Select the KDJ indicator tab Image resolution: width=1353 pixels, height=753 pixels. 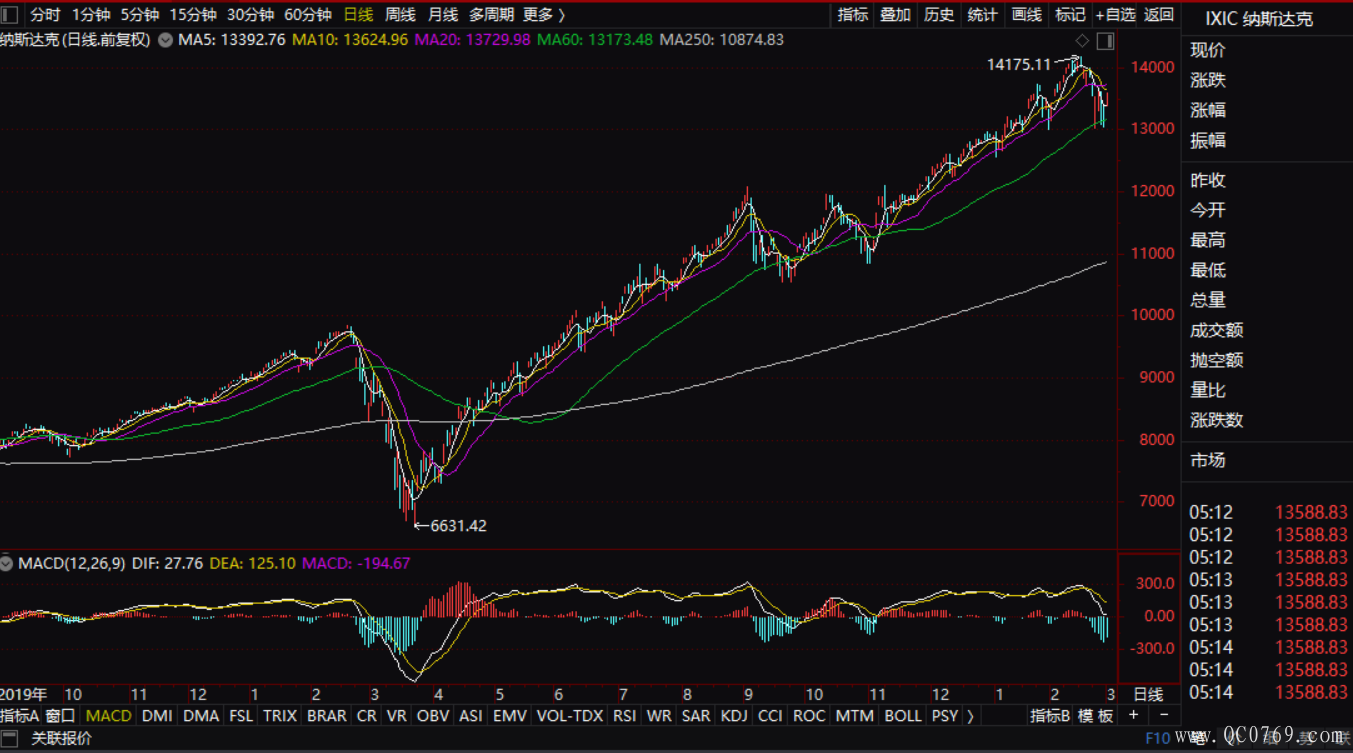[x=734, y=716]
